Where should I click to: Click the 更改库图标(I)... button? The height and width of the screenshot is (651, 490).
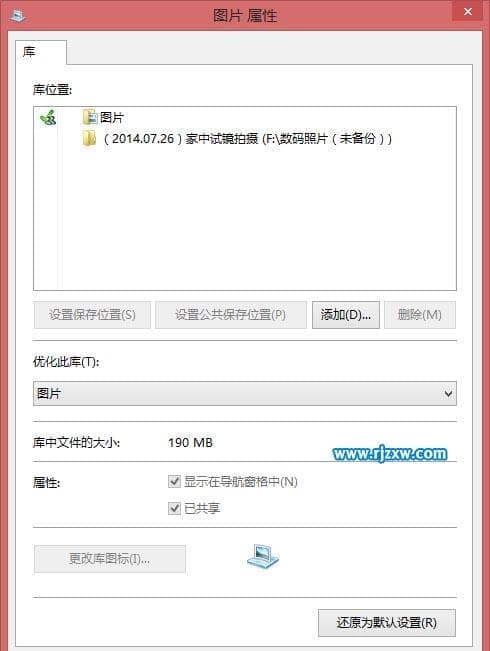(110, 559)
